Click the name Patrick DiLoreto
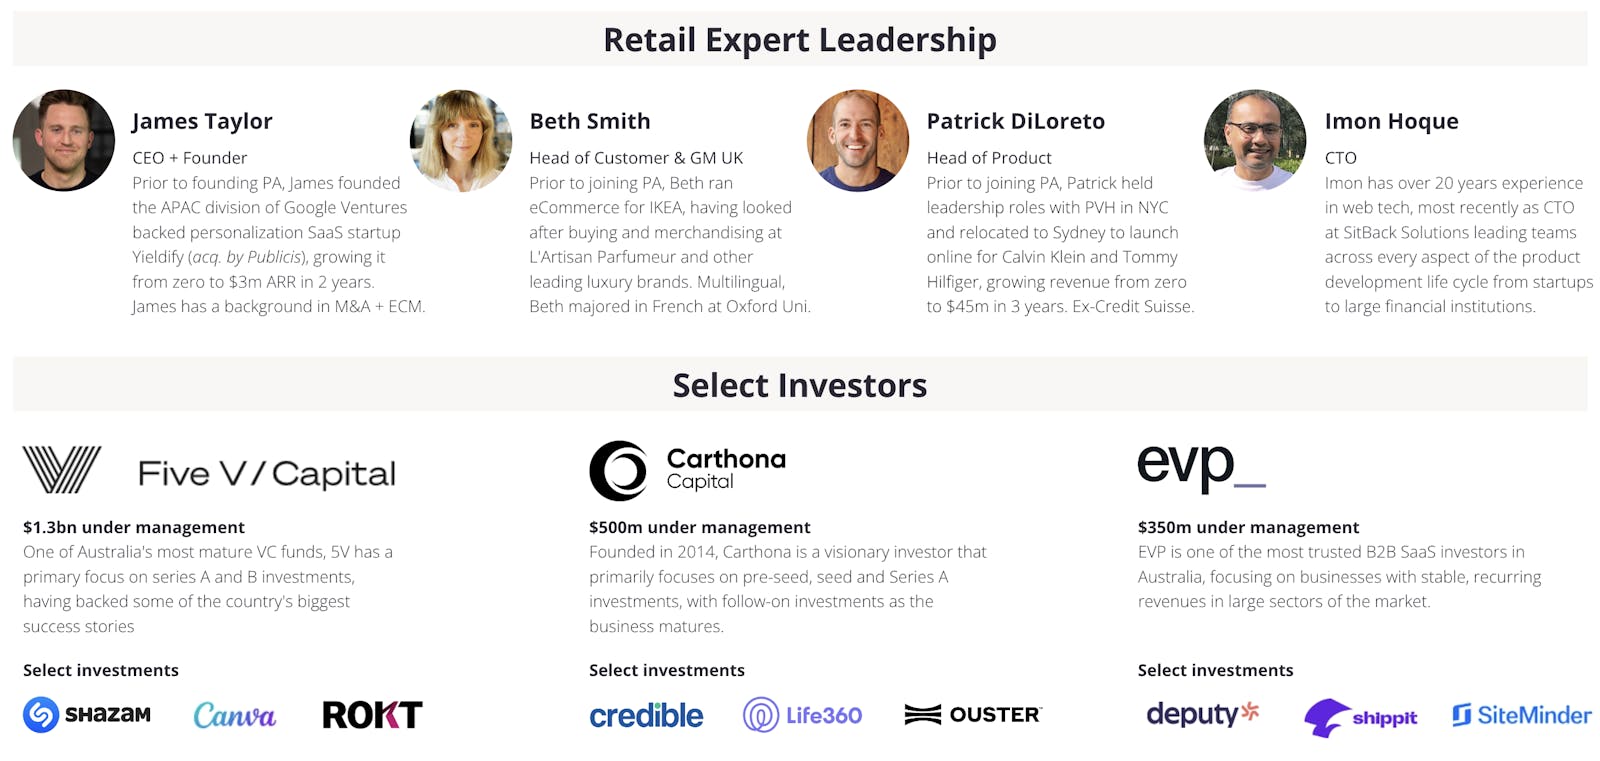This screenshot has height=761, width=1600. 1015,121
